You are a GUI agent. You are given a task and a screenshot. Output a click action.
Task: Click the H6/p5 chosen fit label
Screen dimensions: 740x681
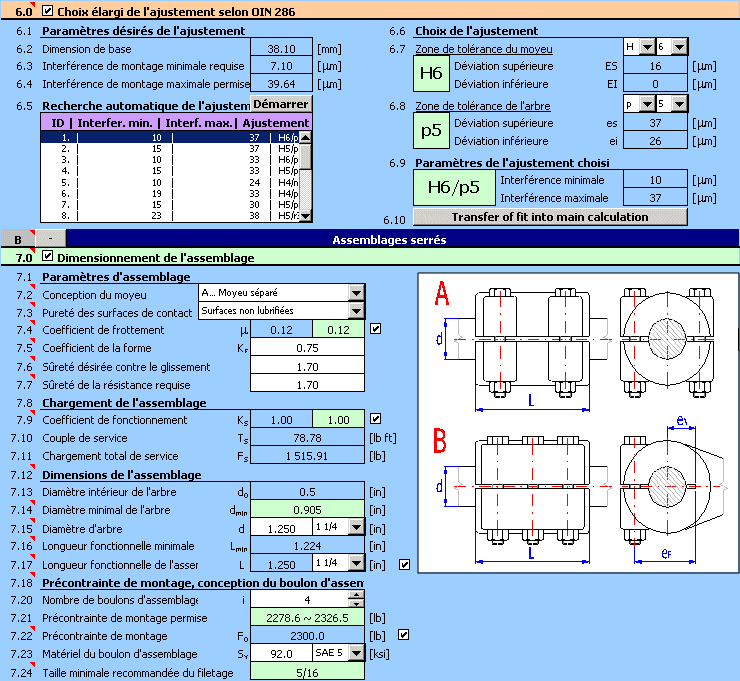tap(454, 187)
